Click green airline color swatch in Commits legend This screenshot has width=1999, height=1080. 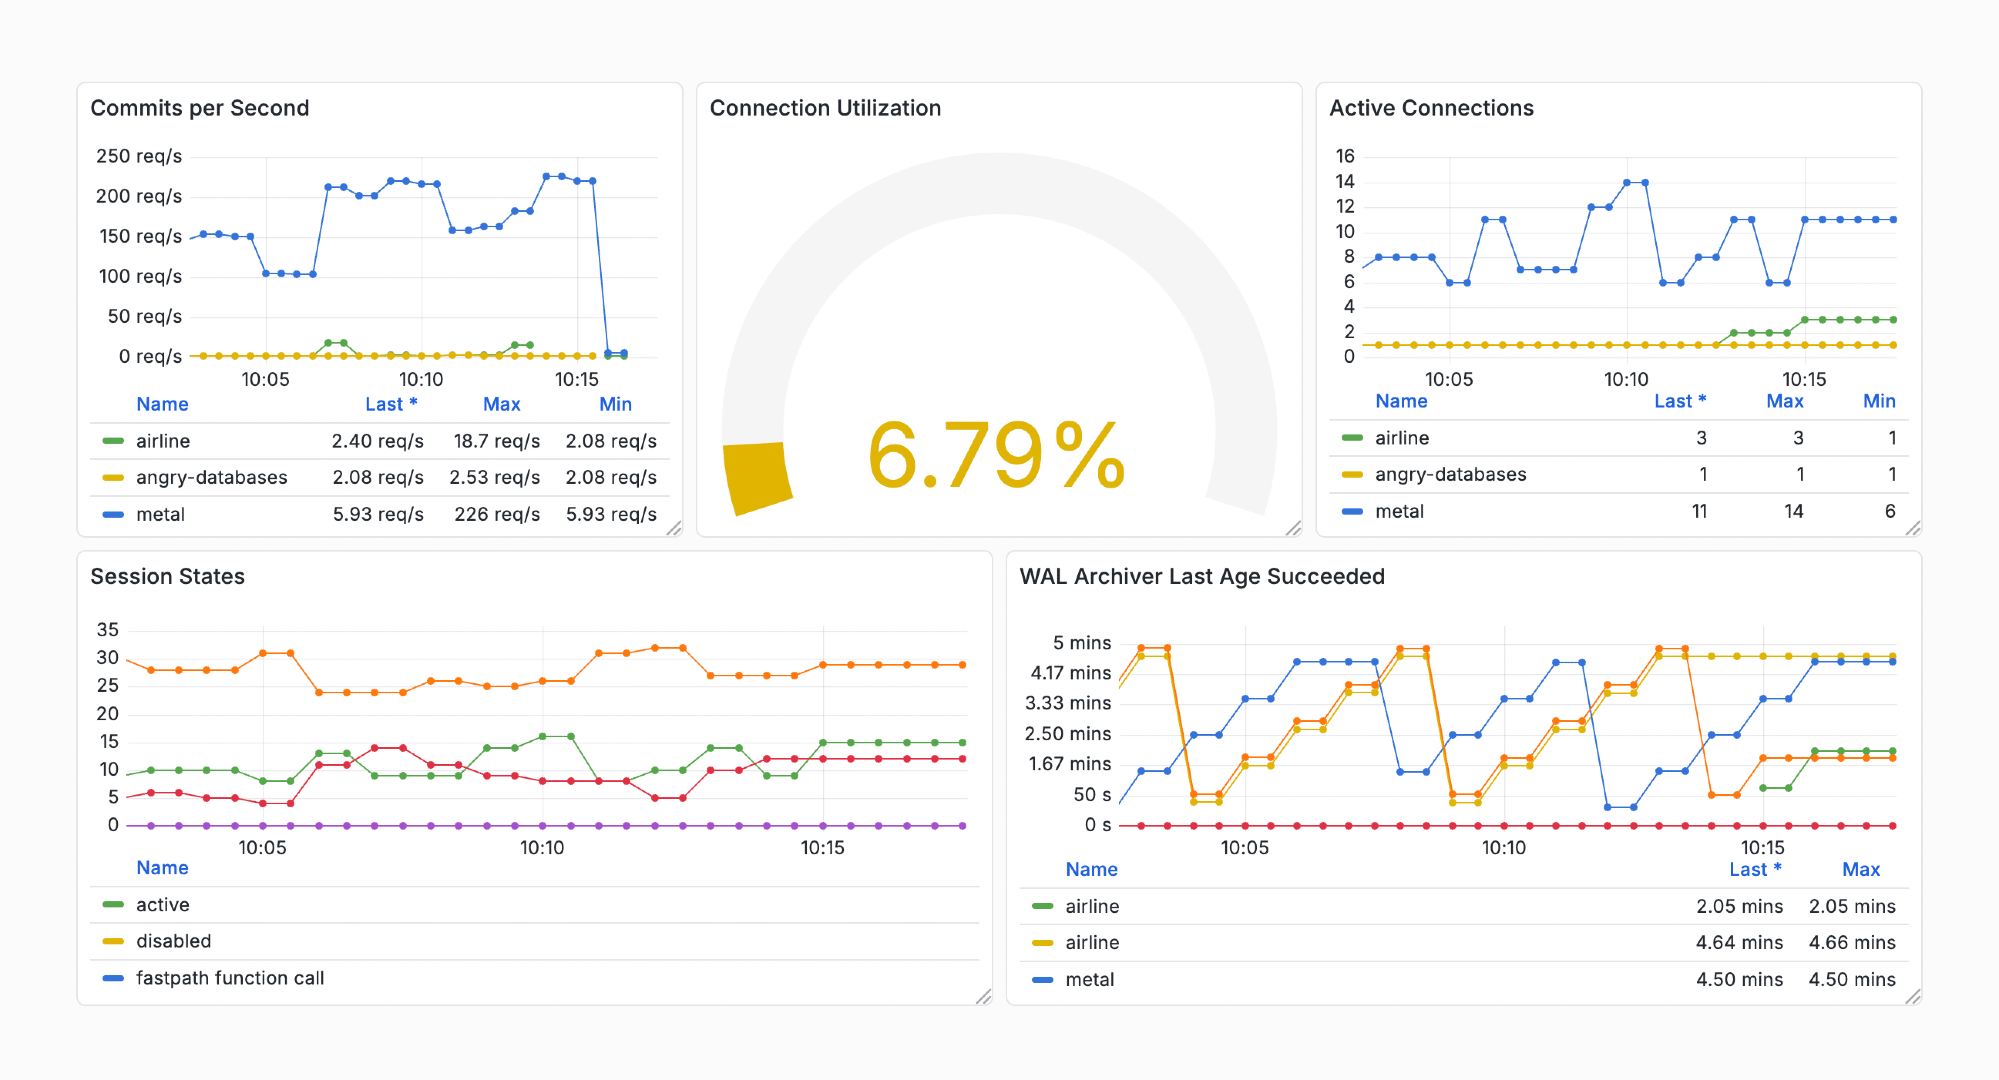pyautogui.click(x=113, y=441)
